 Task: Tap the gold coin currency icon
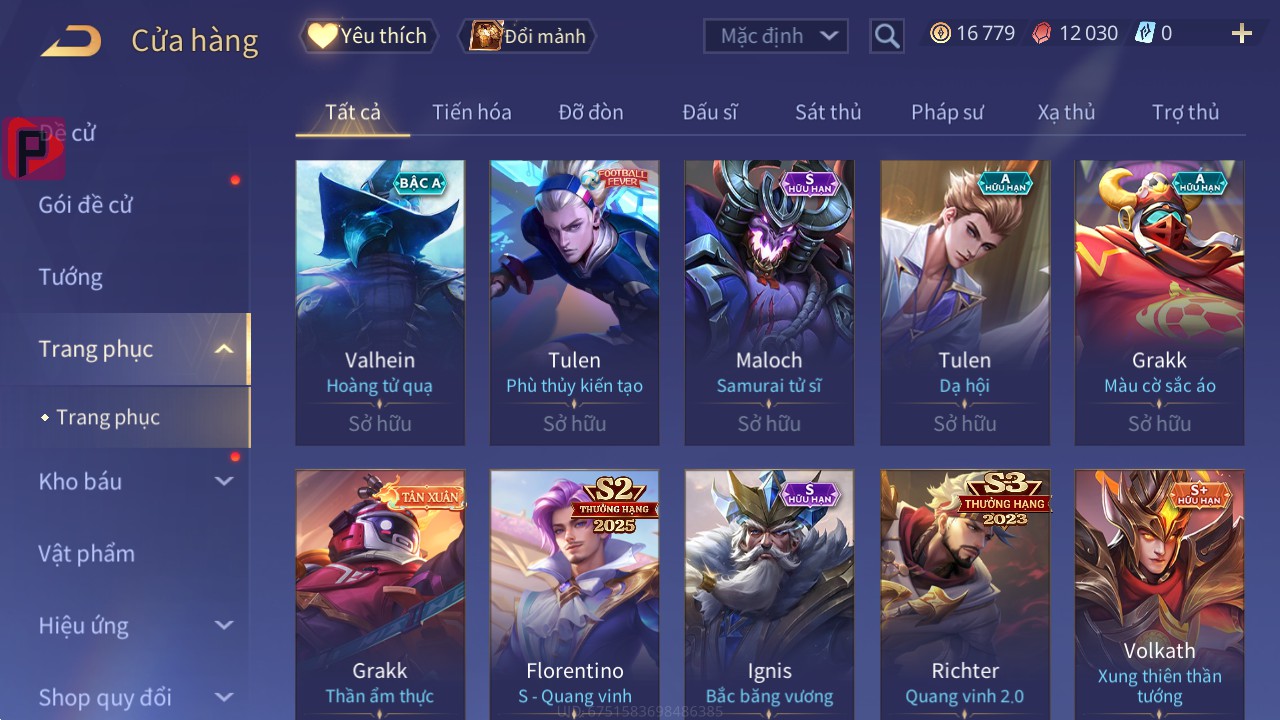940,33
